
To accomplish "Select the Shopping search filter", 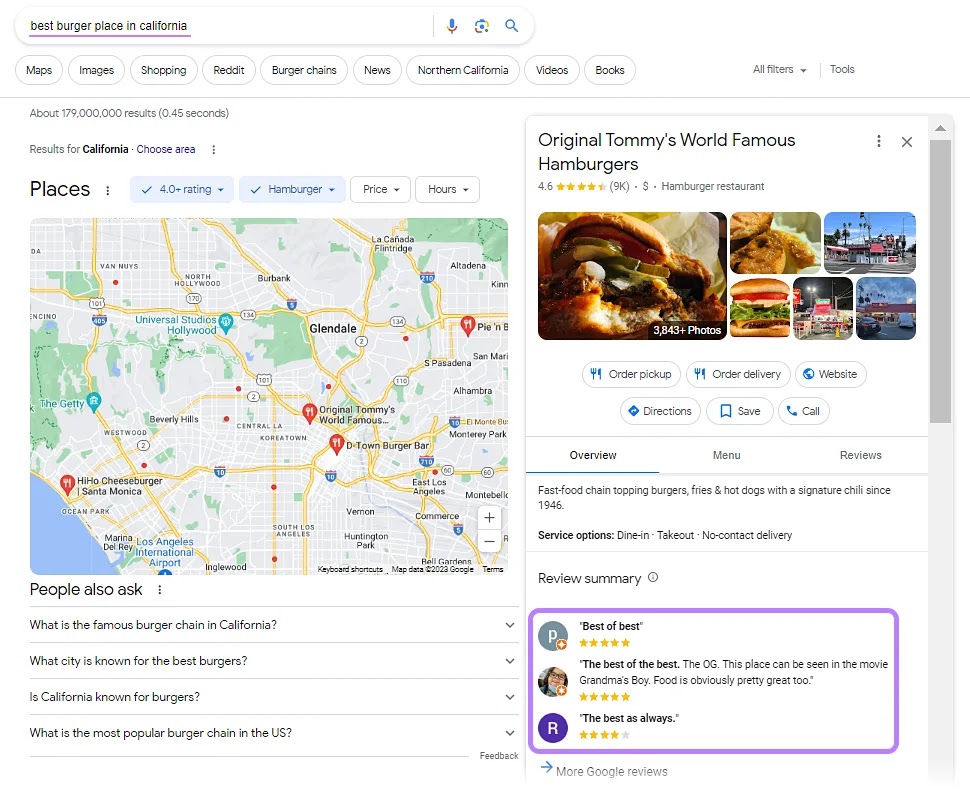I will [x=163, y=71].
